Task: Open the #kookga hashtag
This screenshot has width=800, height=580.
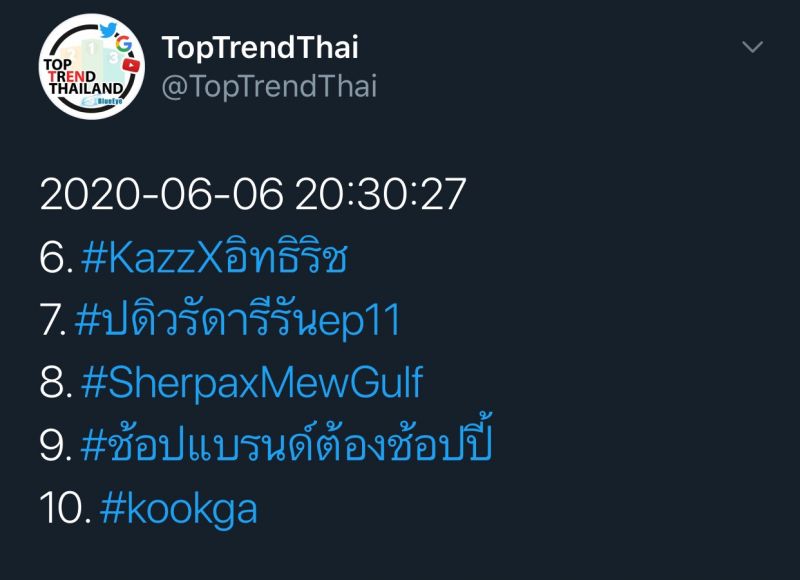Action: (x=179, y=509)
